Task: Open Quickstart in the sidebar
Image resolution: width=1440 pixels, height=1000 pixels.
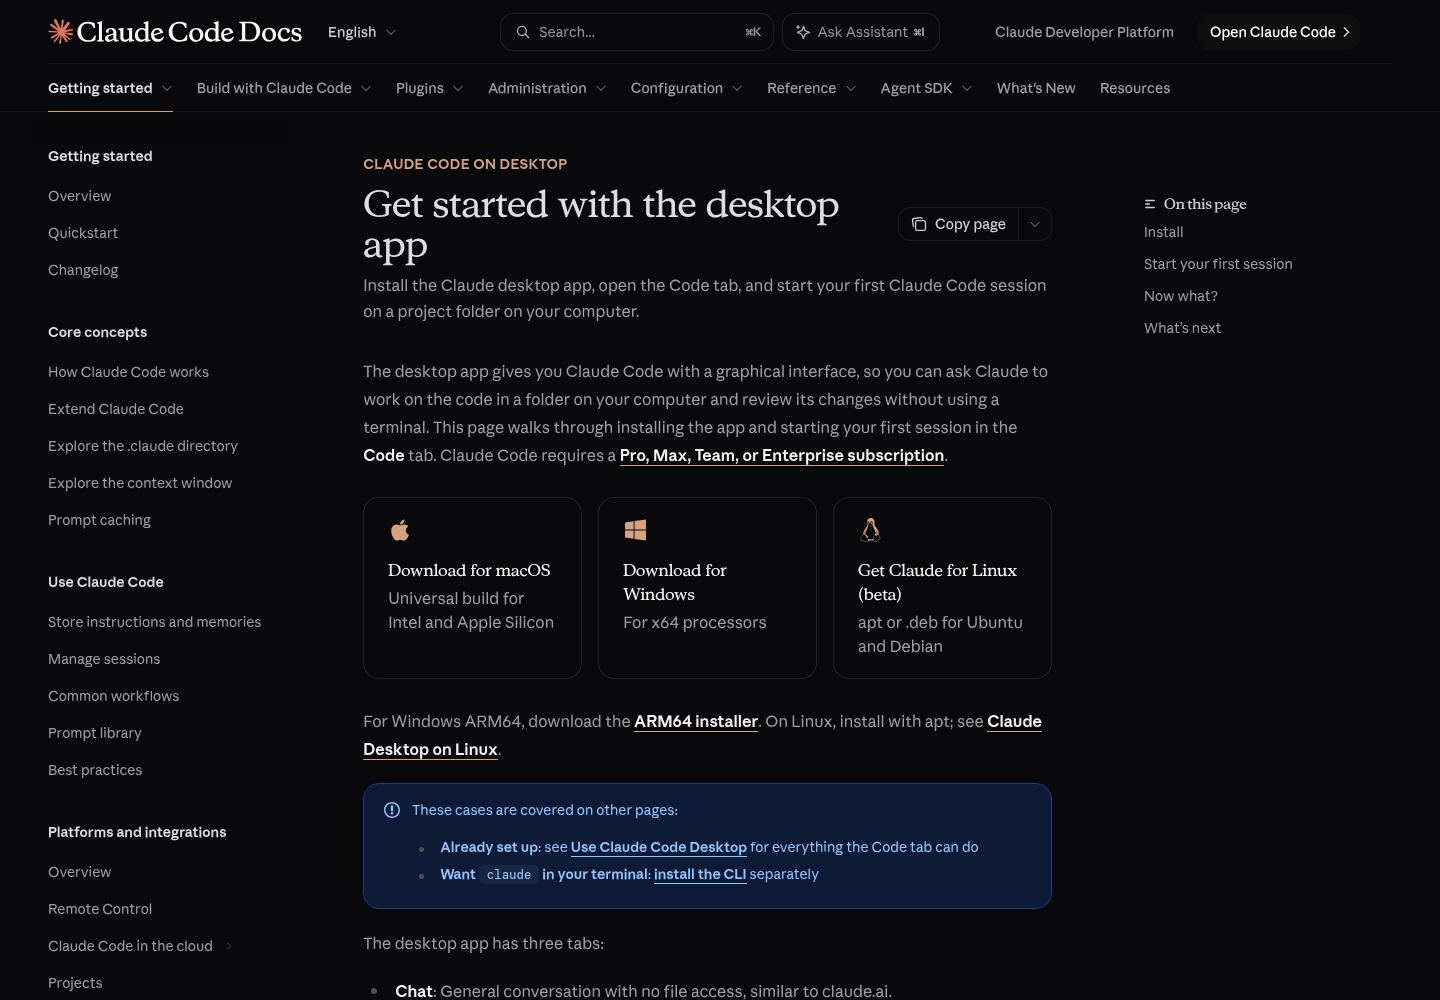Action: pos(83,233)
